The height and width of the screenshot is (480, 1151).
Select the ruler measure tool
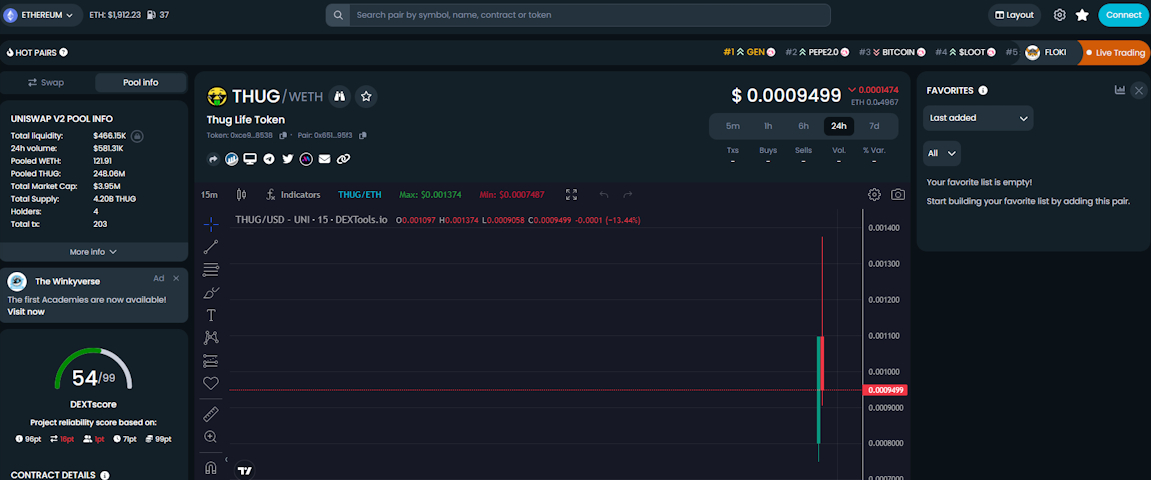(x=211, y=414)
